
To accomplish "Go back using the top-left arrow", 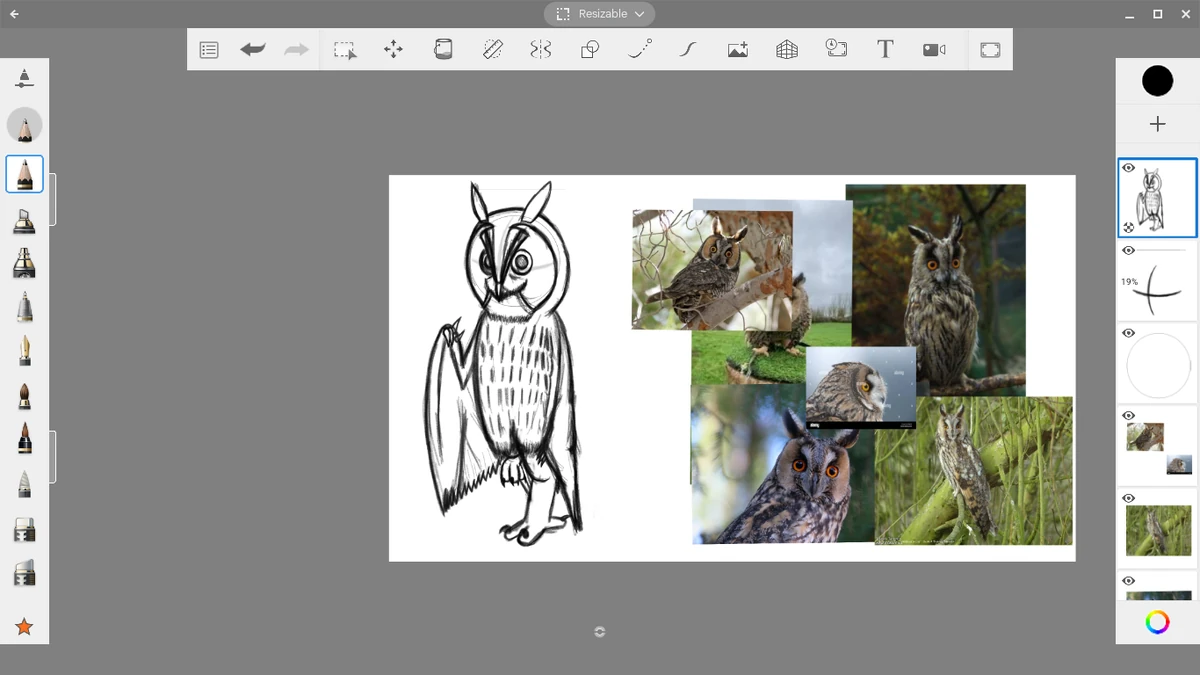I will pyautogui.click(x=14, y=14).
